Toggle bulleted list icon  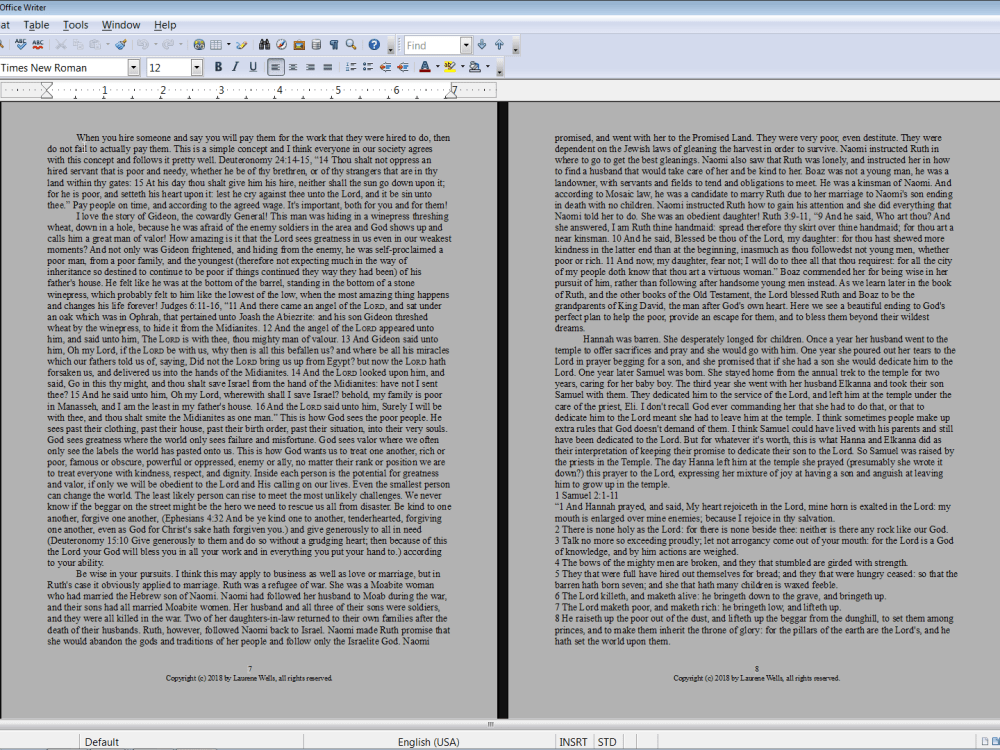(x=367, y=67)
